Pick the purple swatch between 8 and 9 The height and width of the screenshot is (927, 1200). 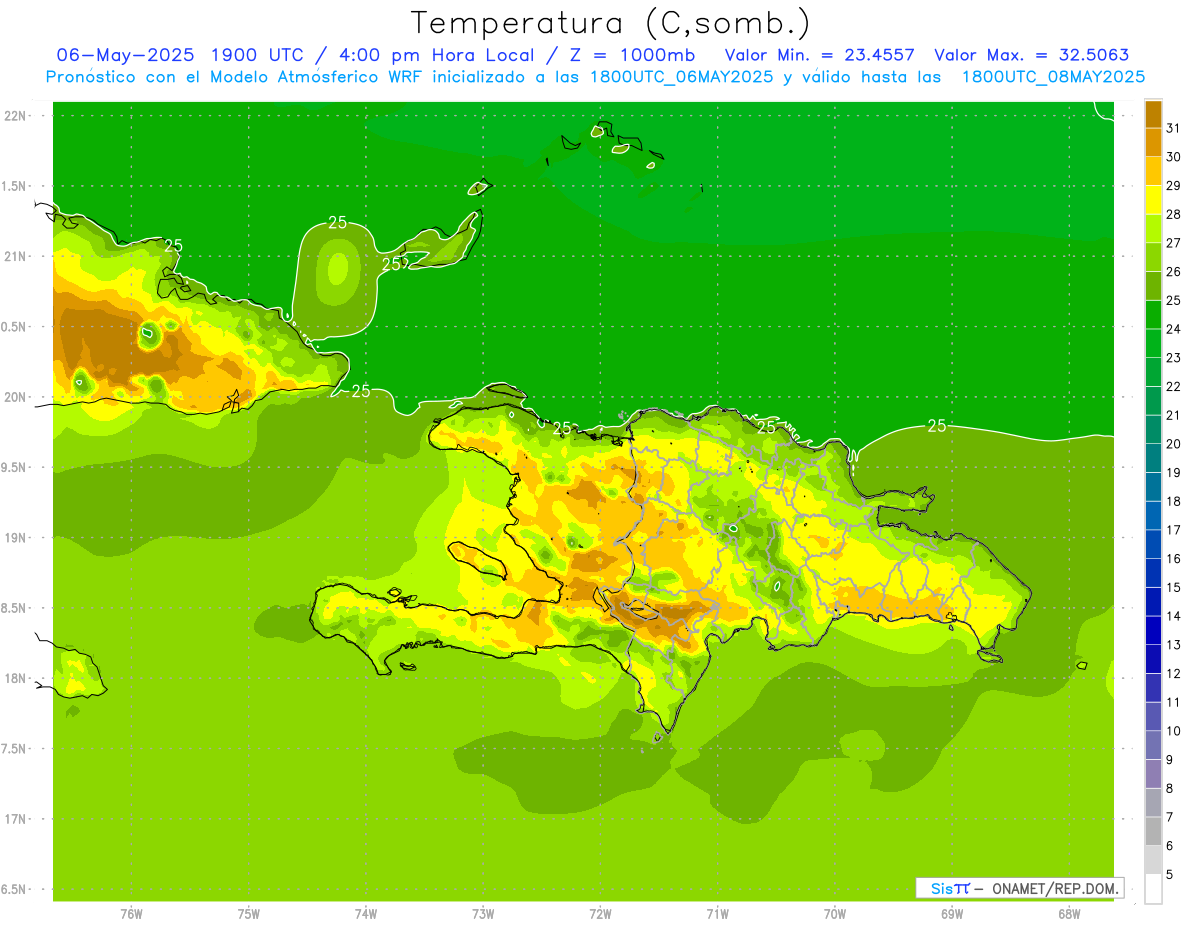tap(1153, 774)
